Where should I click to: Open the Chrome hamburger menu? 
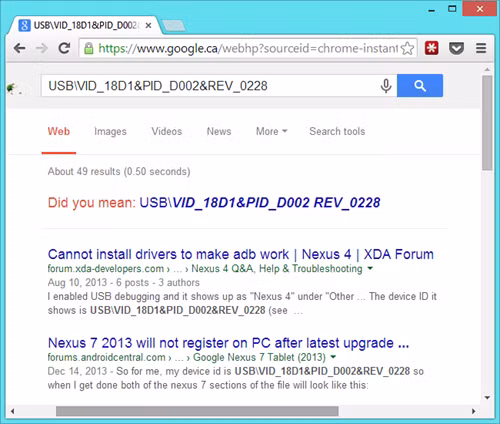[481, 49]
